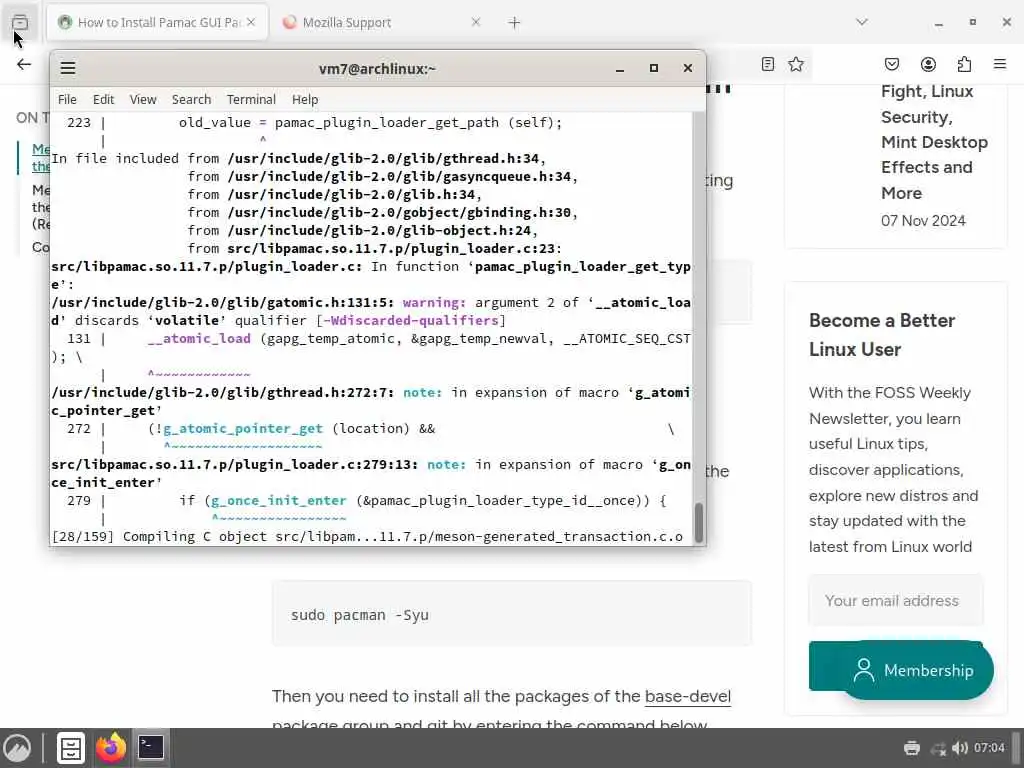The height and width of the screenshot is (768, 1024).
Task: Toggle Firefox reader view icon
Action: 768,64
